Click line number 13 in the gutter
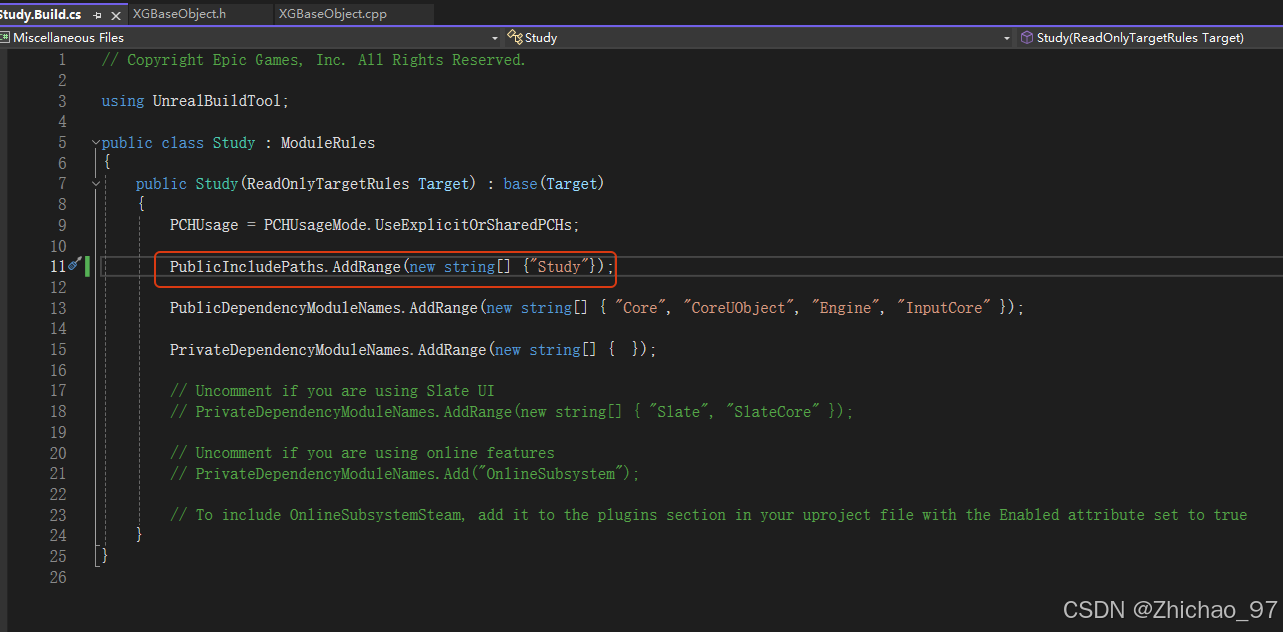The image size is (1283, 632). tap(58, 308)
